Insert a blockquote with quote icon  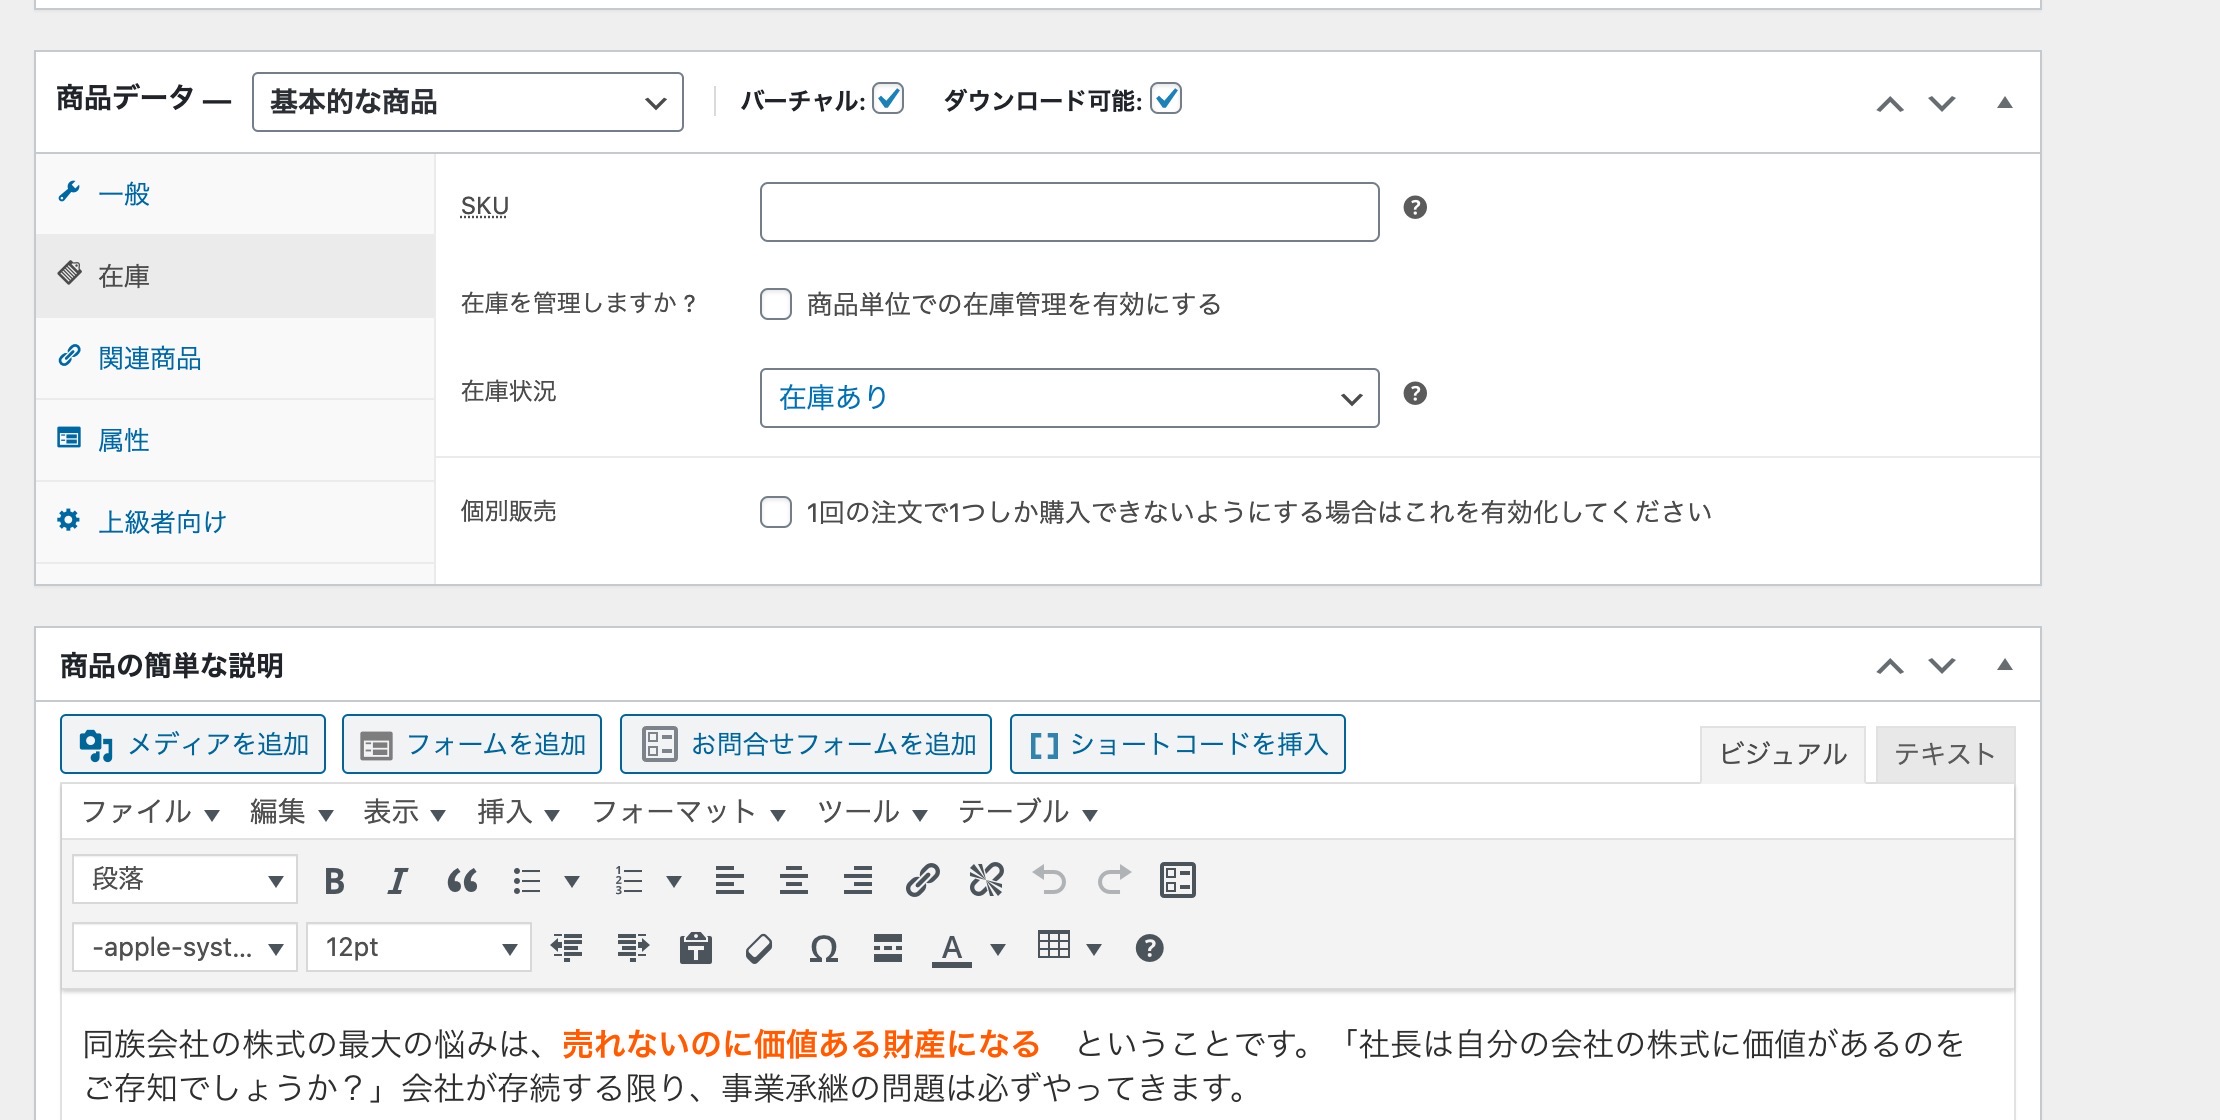click(x=461, y=881)
